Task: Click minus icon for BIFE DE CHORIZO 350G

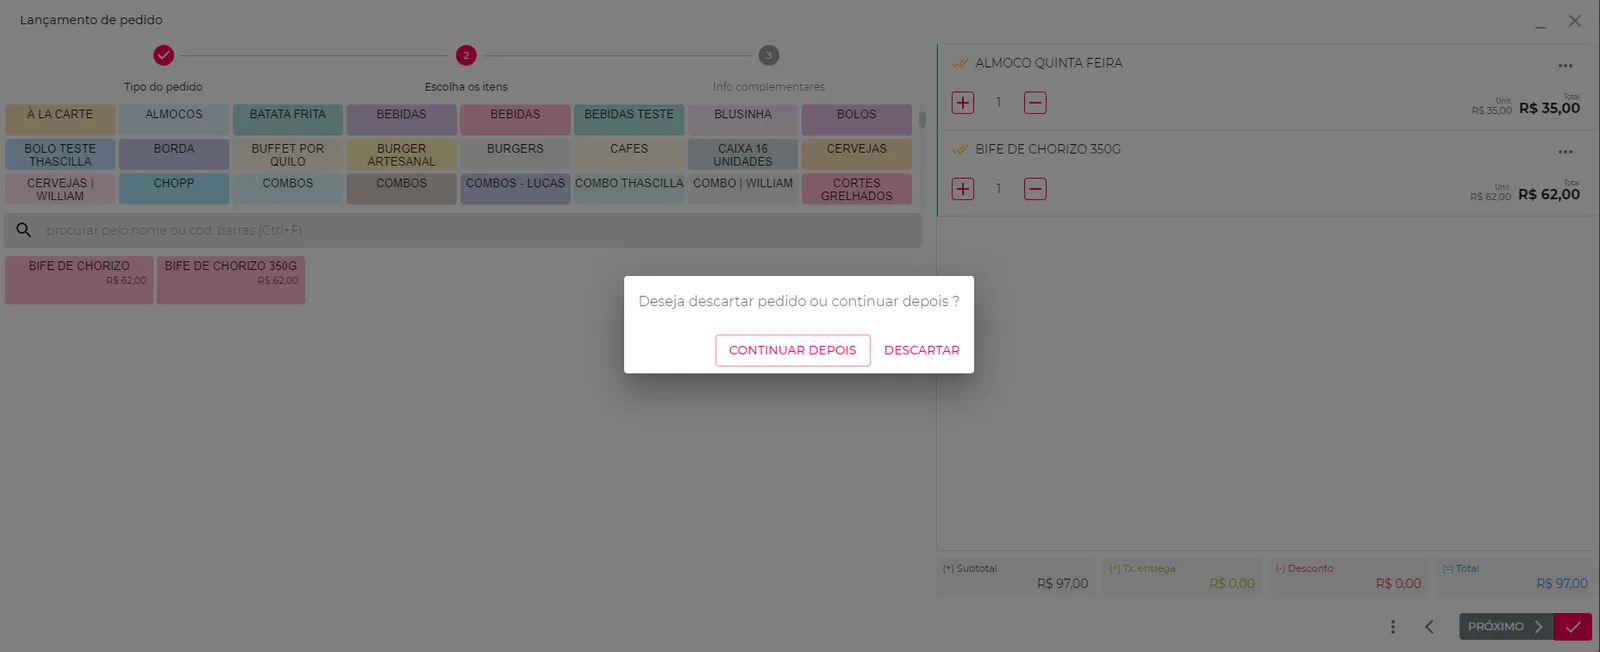Action: (1035, 188)
